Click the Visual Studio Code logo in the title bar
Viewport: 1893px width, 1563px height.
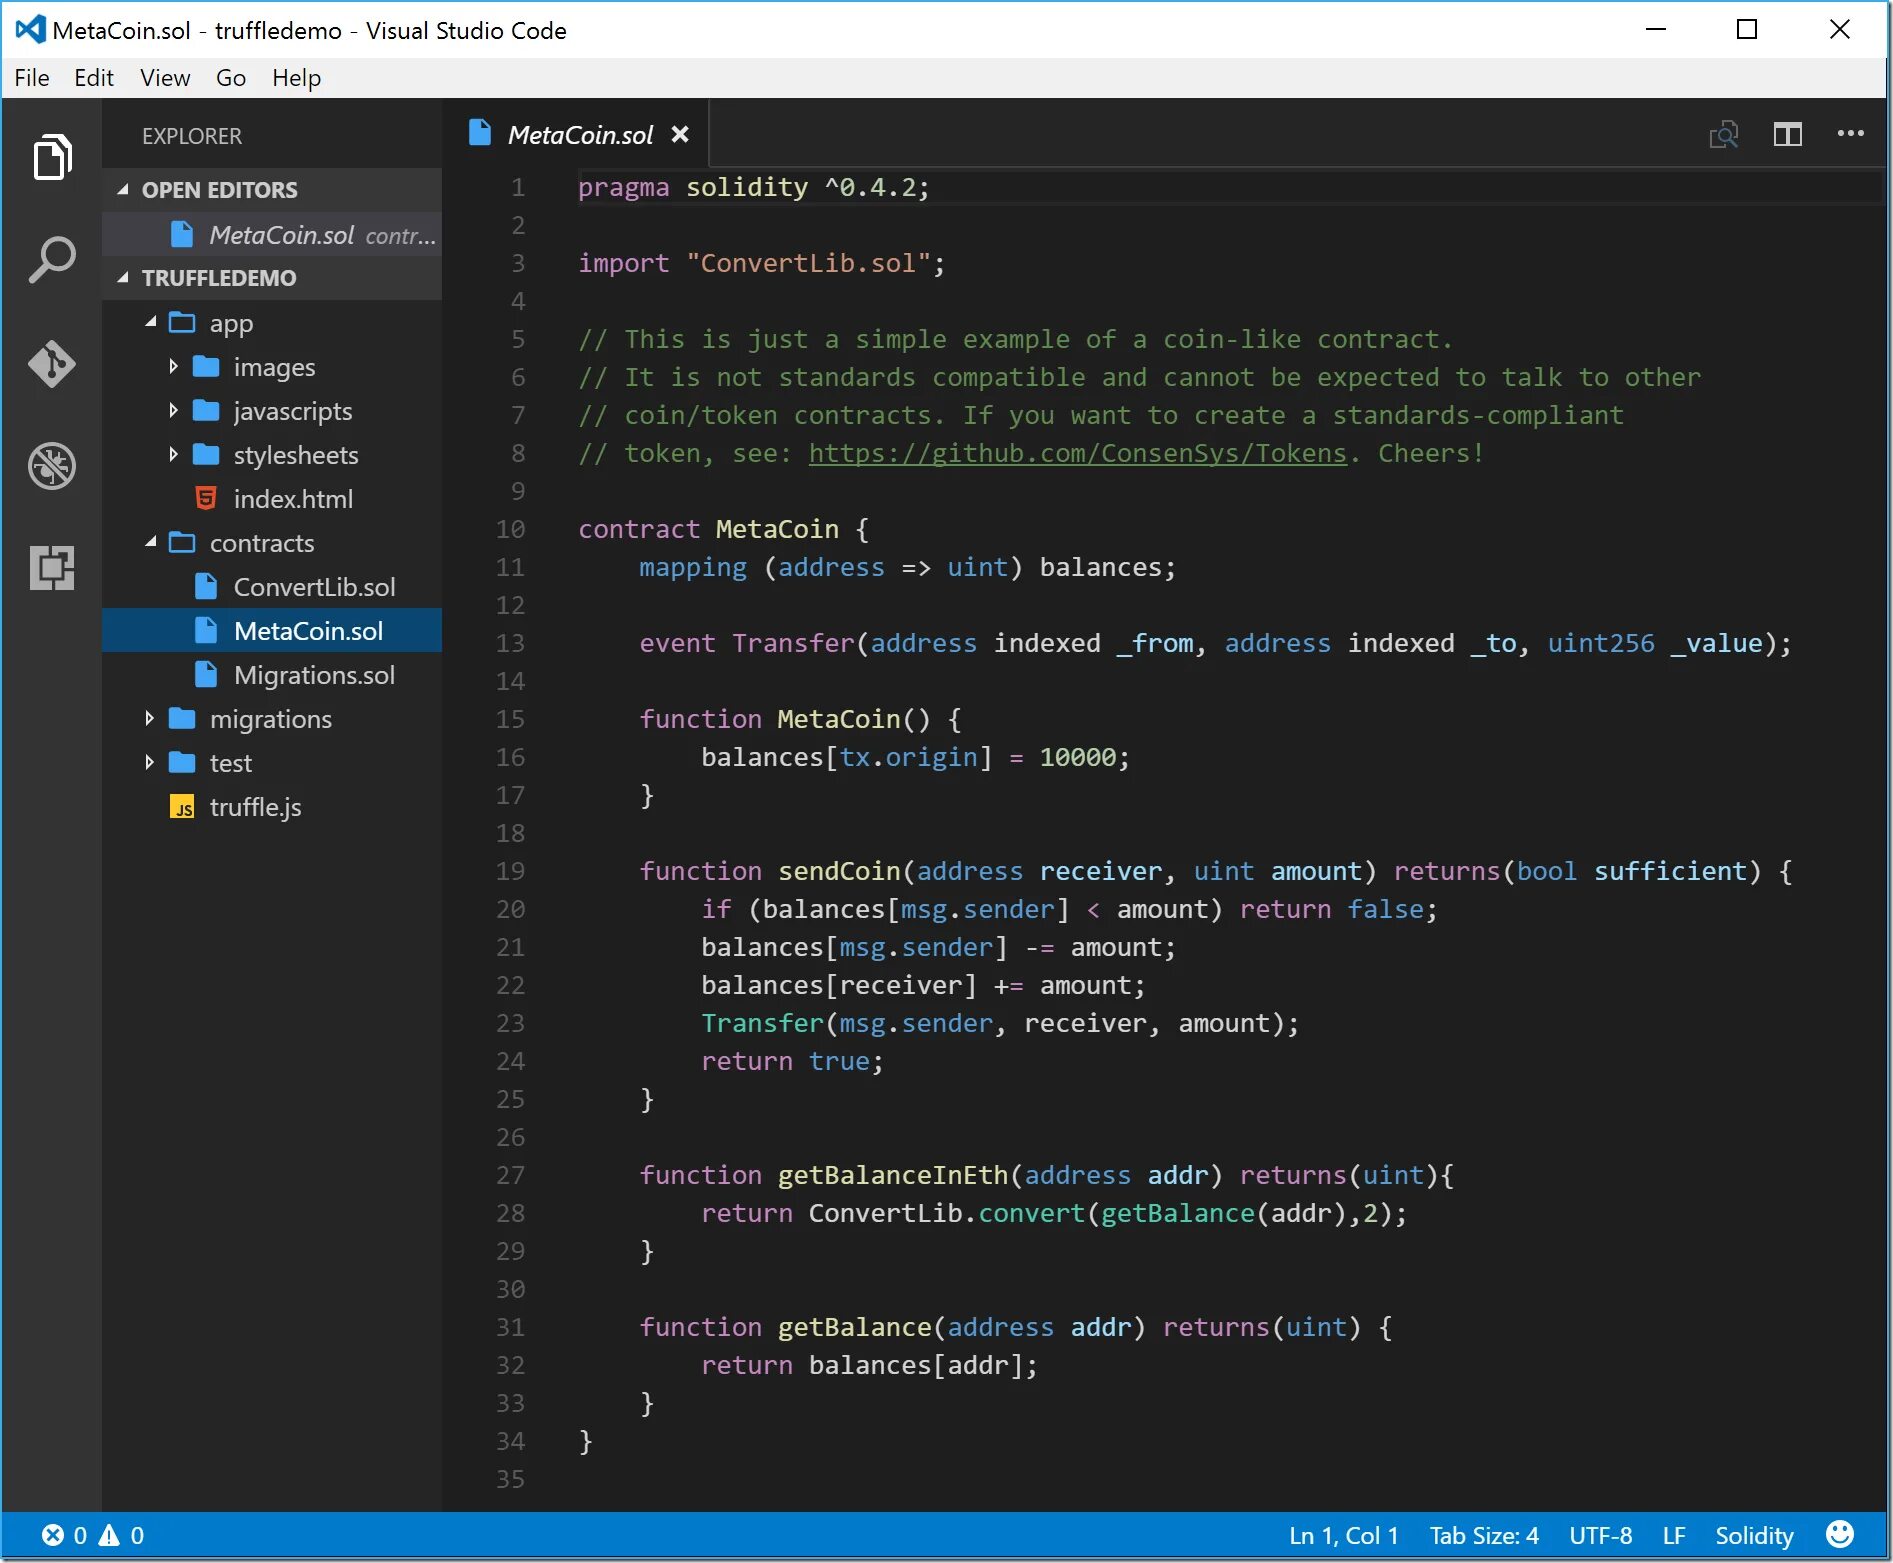coord(30,30)
